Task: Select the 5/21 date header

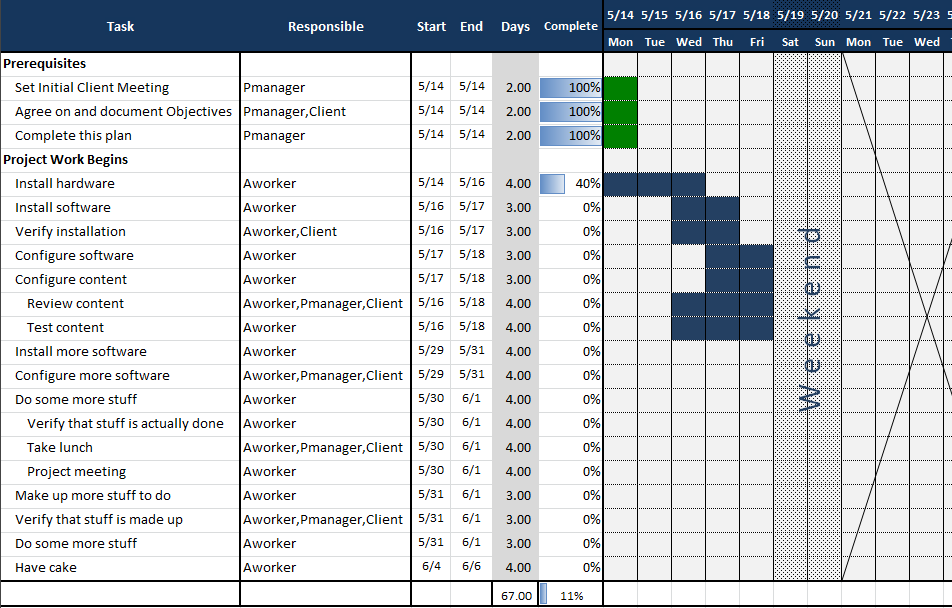Action: 858,15
